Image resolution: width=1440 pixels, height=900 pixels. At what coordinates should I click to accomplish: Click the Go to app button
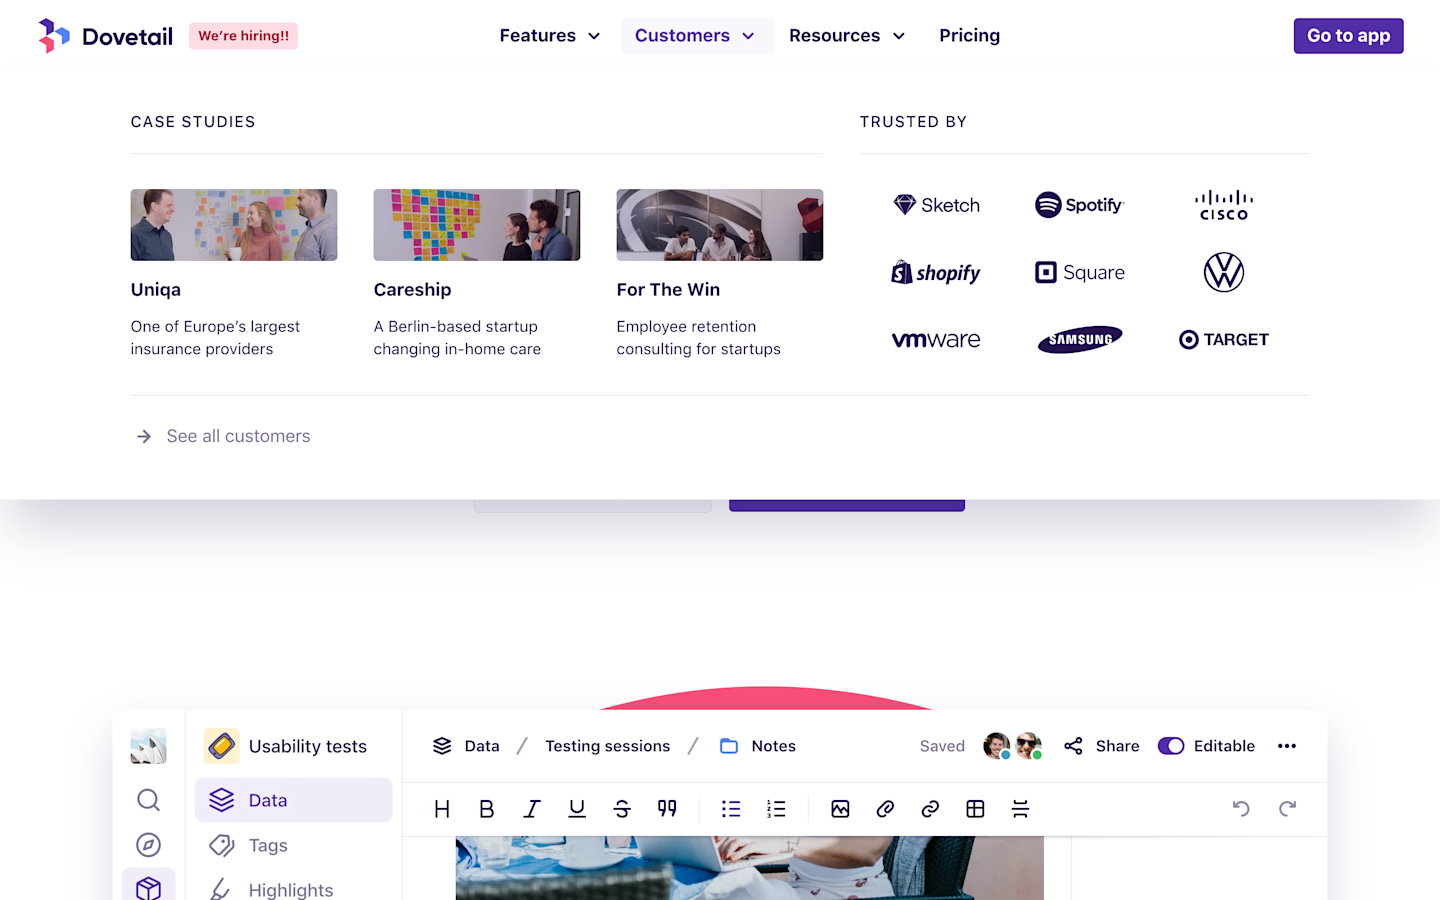click(x=1348, y=36)
